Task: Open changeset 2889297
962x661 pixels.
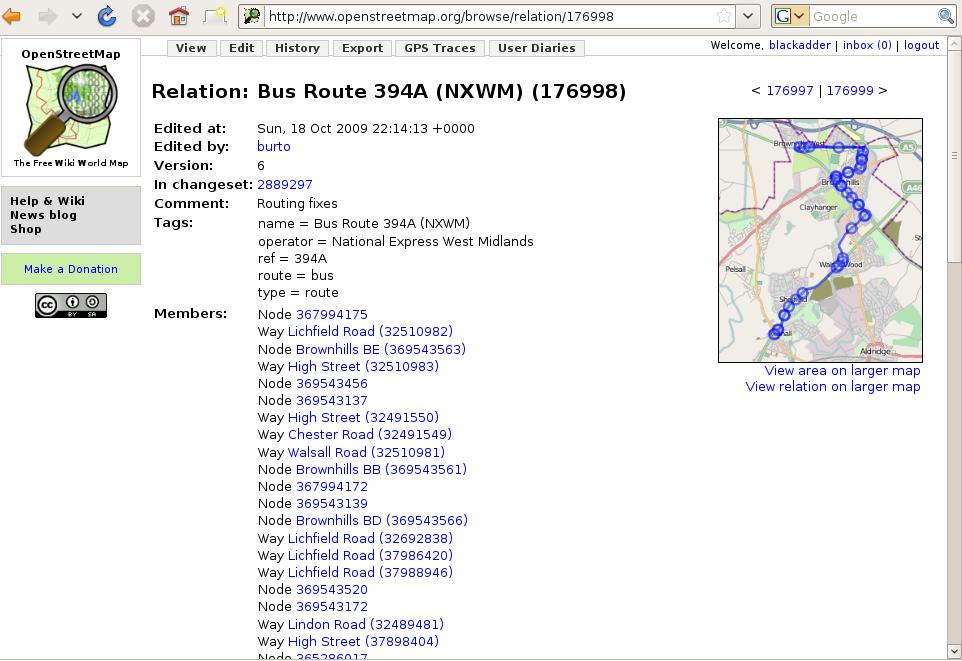Action: pyautogui.click(x=285, y=184)
